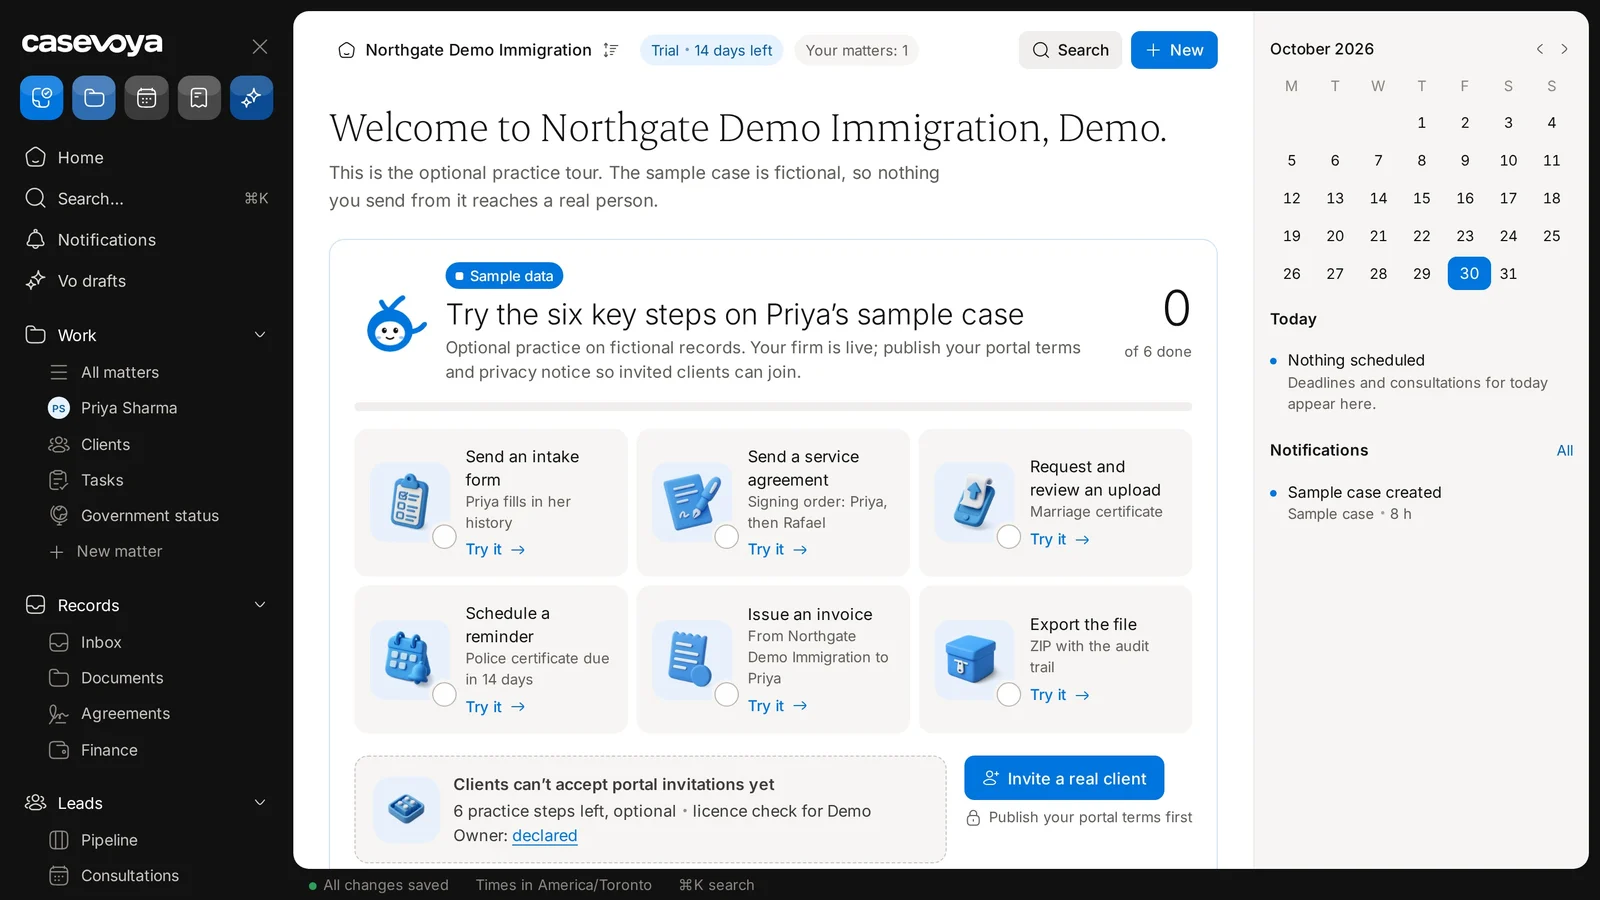This screenshot has width=1600, height=900.
Task: Mark 'Send an intake form' step circle done
Action: click(x=445, y=537)
